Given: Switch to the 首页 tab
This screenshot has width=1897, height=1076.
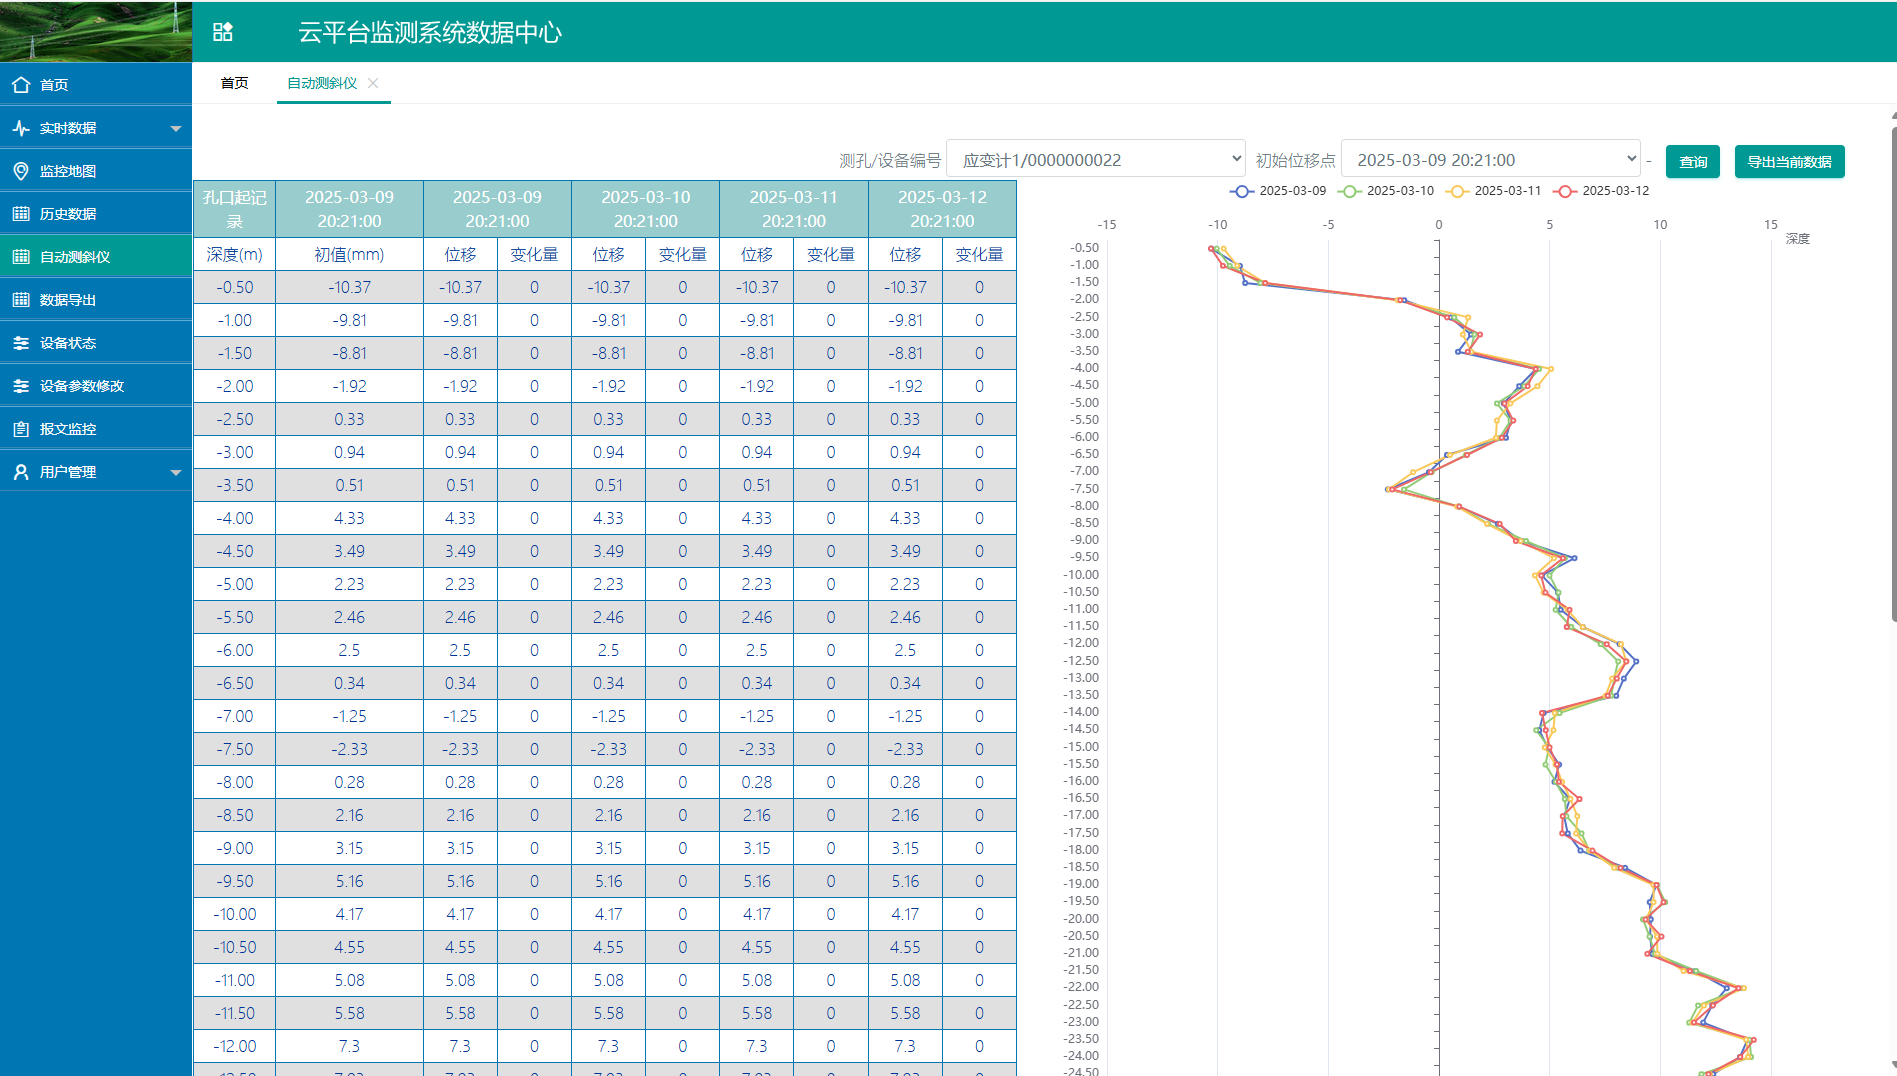Looking at the screenshot, I should point(234,83).
